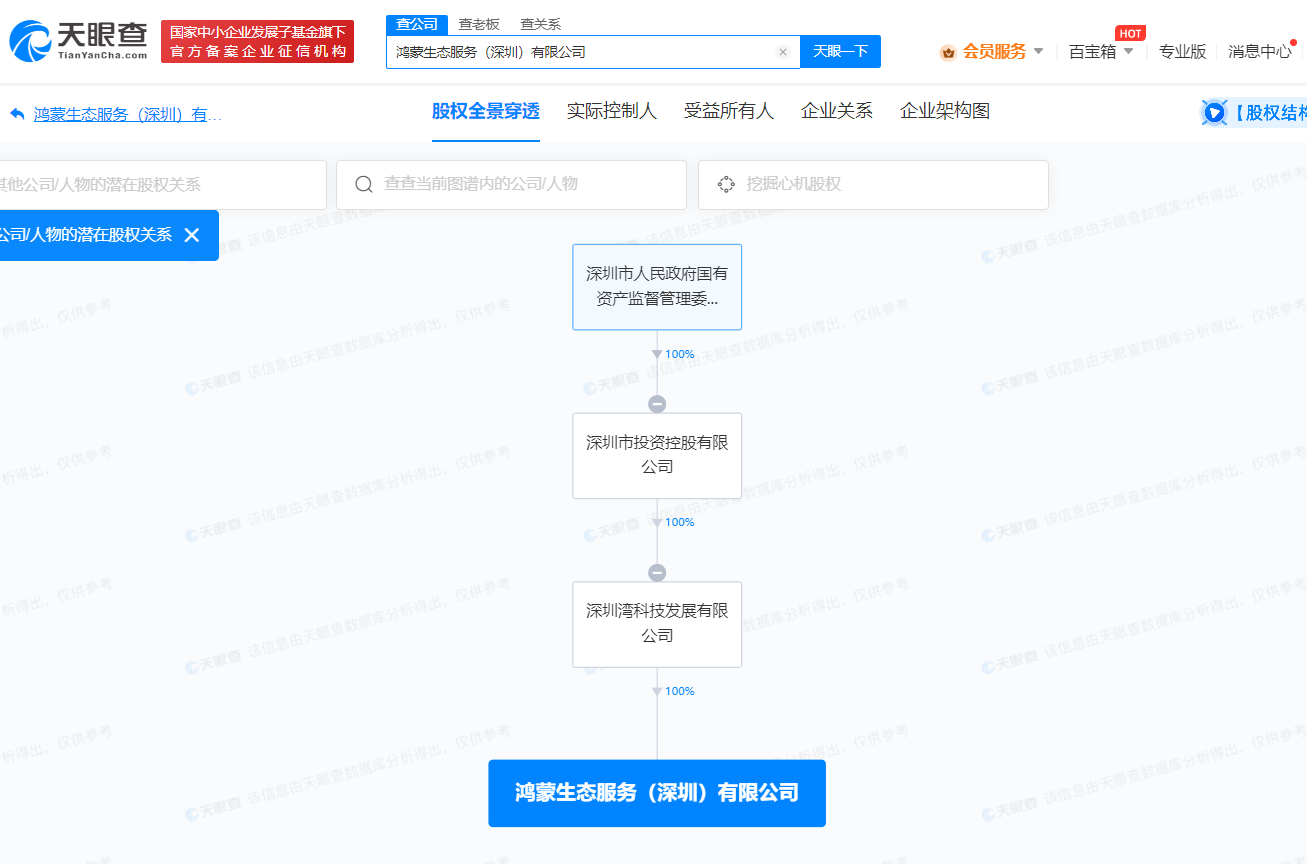Viewport: 1307px width, 864px height.
Task: Select the 深圳市投资控股有限公司 node
Action: point(657,456)
